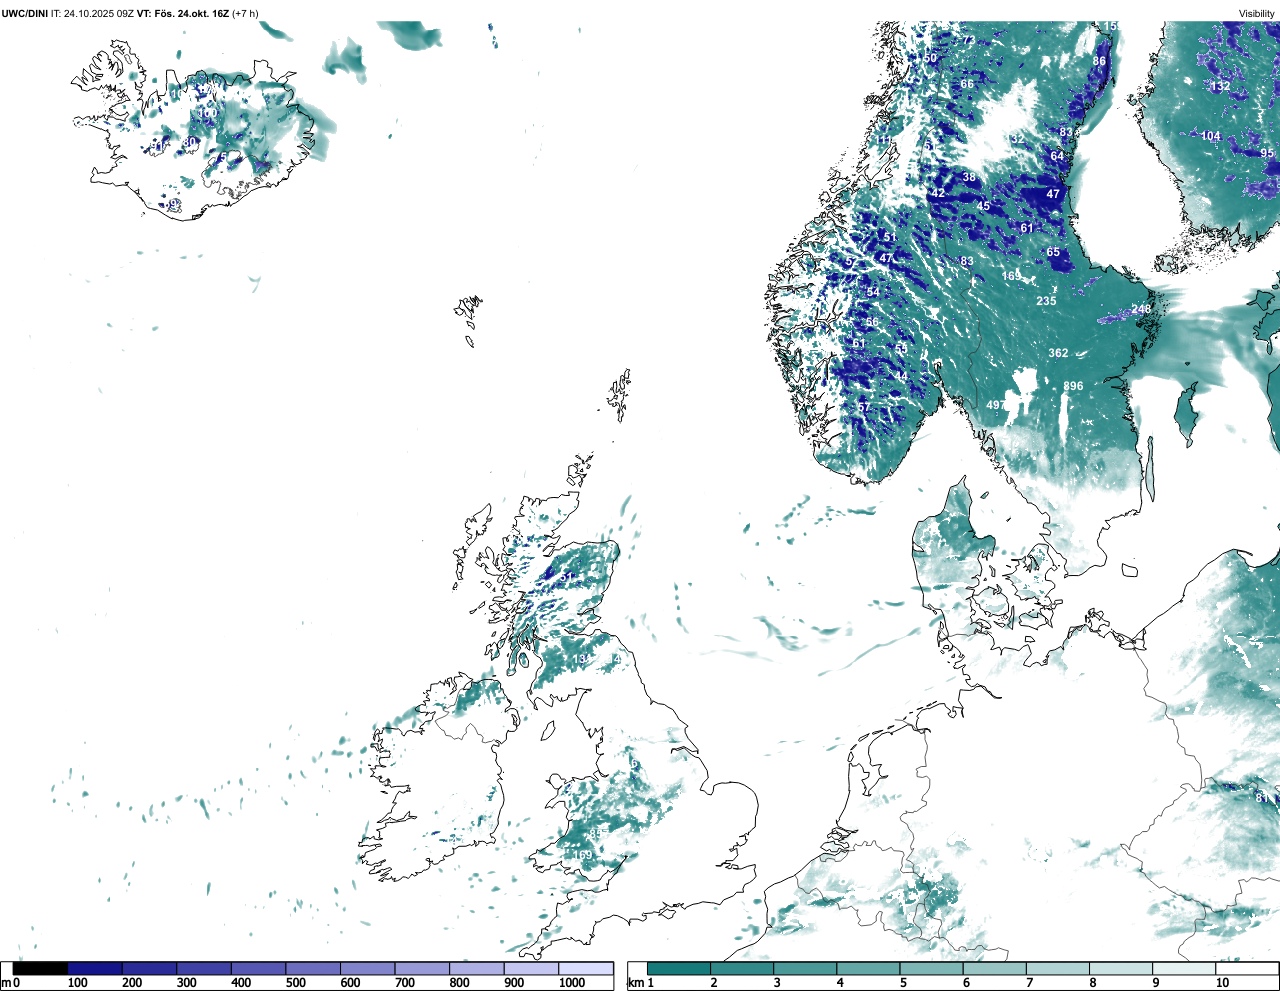Click the 'km' unit label of right legend
Image resolution: width=1280 pixels, height=991 pixels.
635,983
